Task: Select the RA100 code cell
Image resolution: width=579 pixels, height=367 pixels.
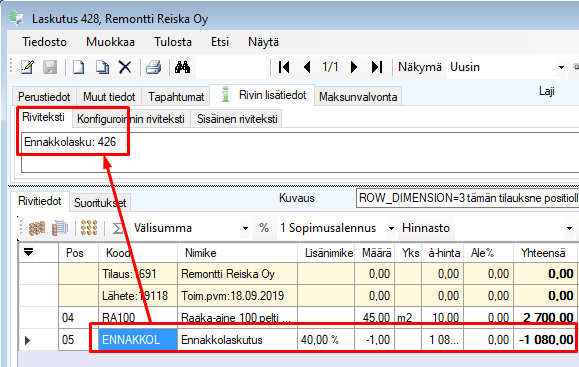Action: [138, 318]
